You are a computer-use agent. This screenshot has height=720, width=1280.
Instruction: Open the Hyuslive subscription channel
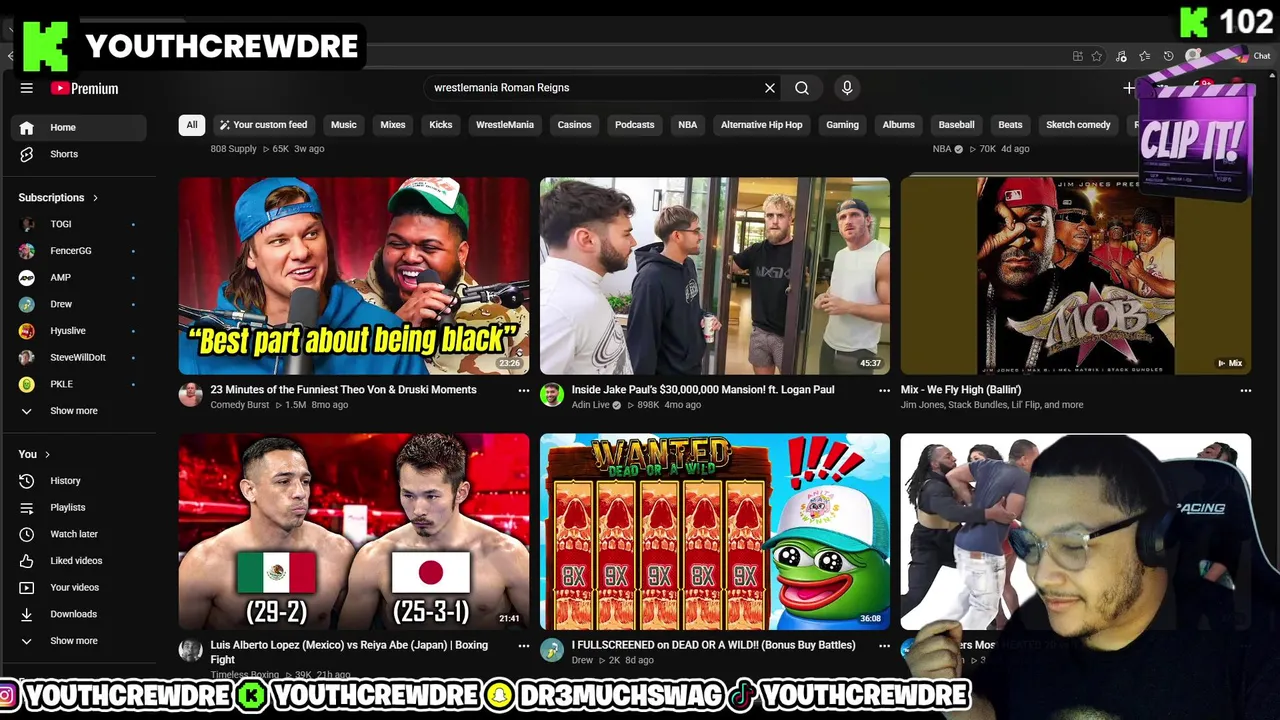tap(79, 331)
